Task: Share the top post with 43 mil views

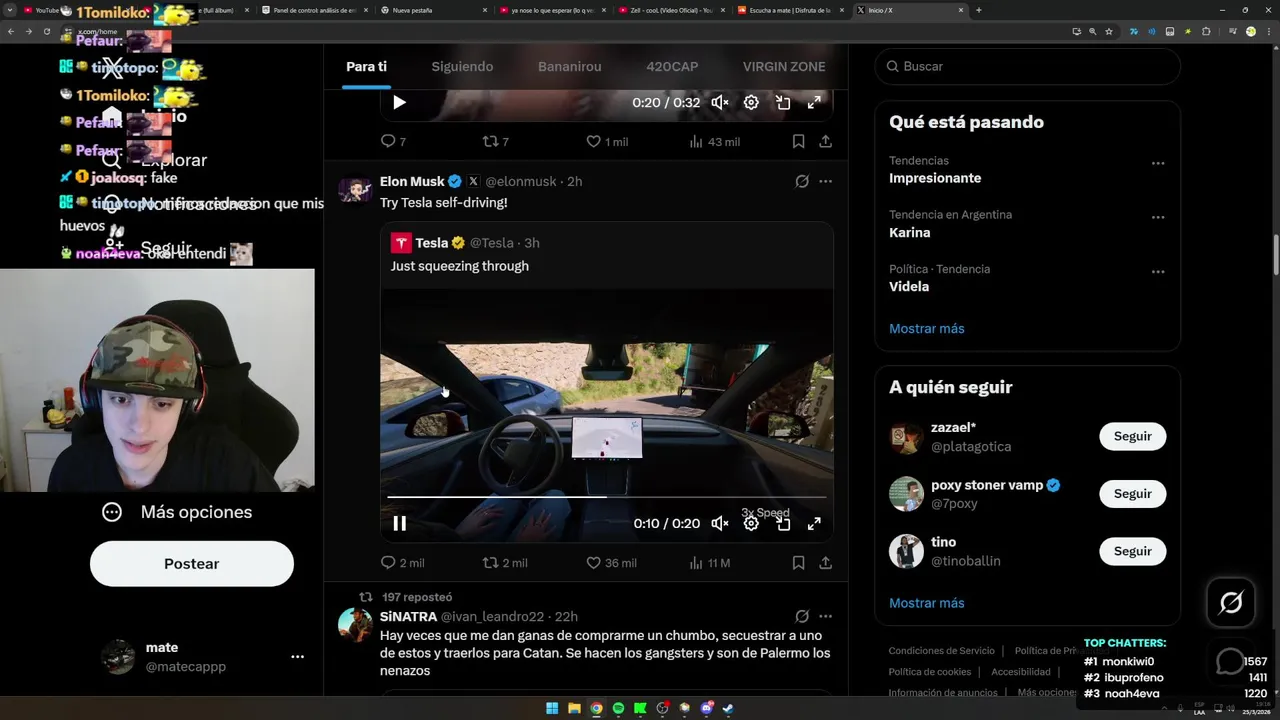Action: [825, 142]
